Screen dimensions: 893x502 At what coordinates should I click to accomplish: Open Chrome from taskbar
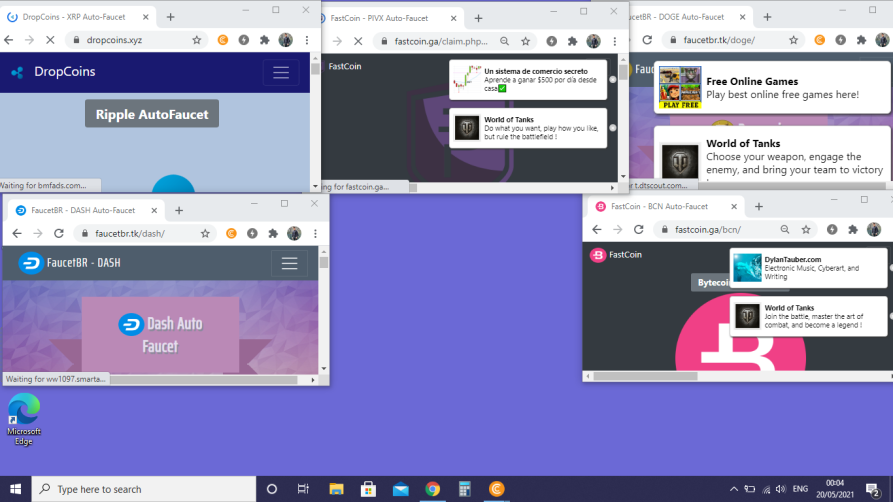(x=432, y=489)
